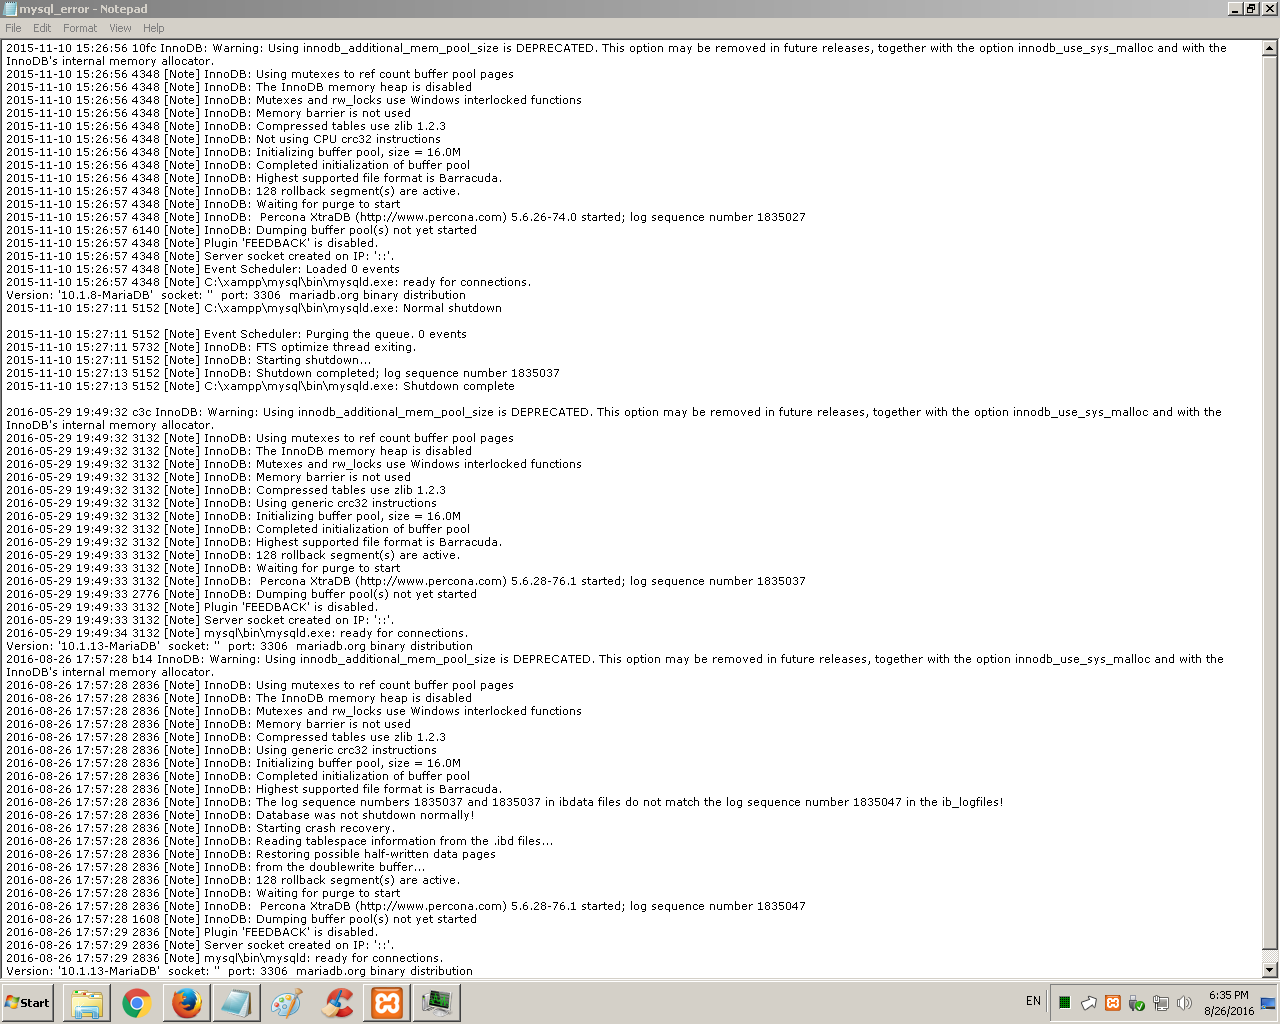
Task: Click the 'Restoring possible half-written data pages' line
Action: pos(251,854)
